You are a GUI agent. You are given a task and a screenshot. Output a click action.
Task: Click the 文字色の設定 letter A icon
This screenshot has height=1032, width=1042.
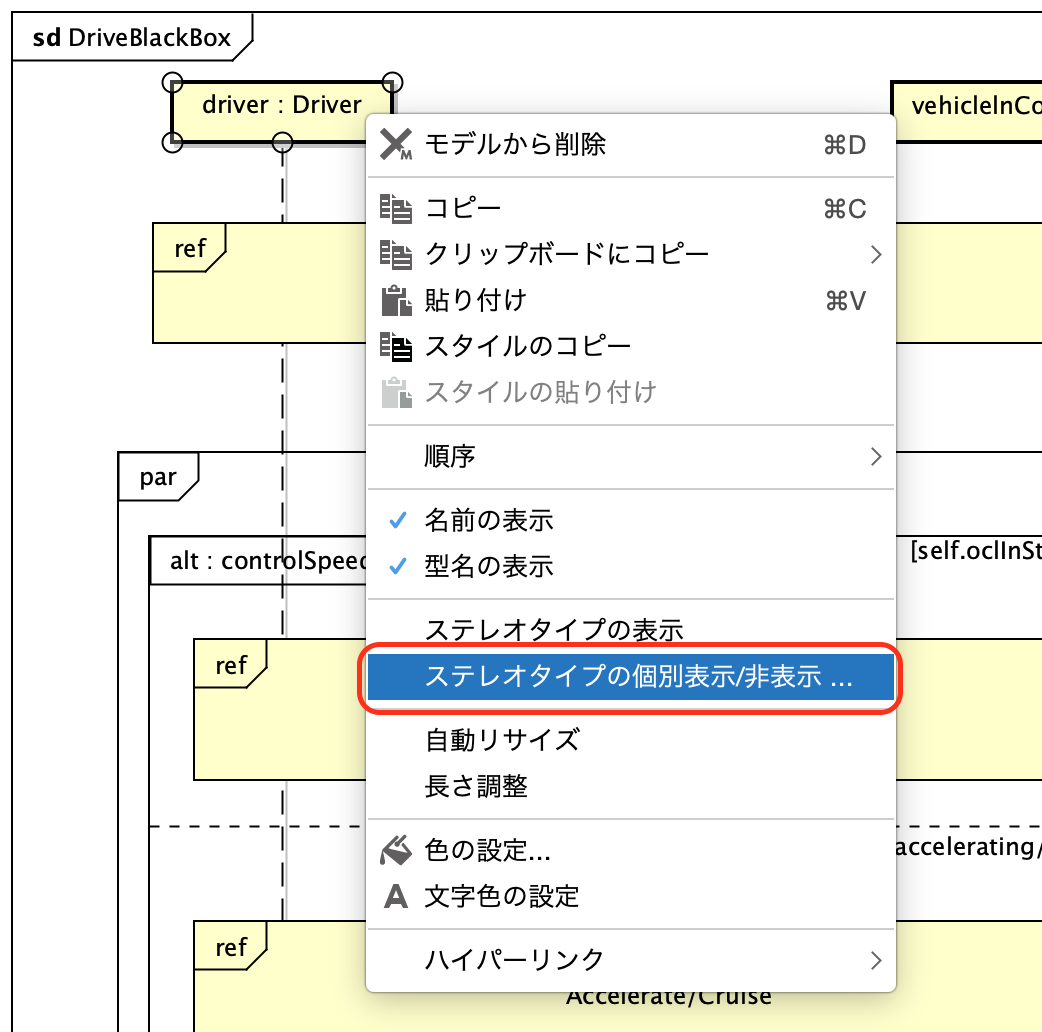coord(396,896)
